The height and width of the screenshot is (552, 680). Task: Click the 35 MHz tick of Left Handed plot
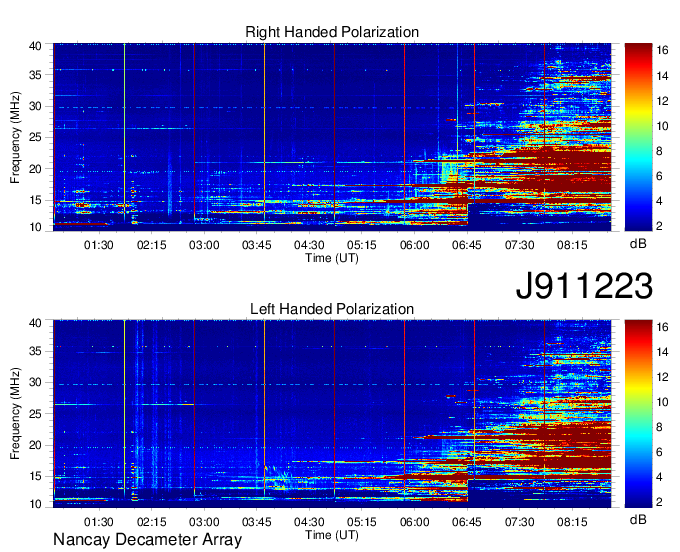coord(35,351)
